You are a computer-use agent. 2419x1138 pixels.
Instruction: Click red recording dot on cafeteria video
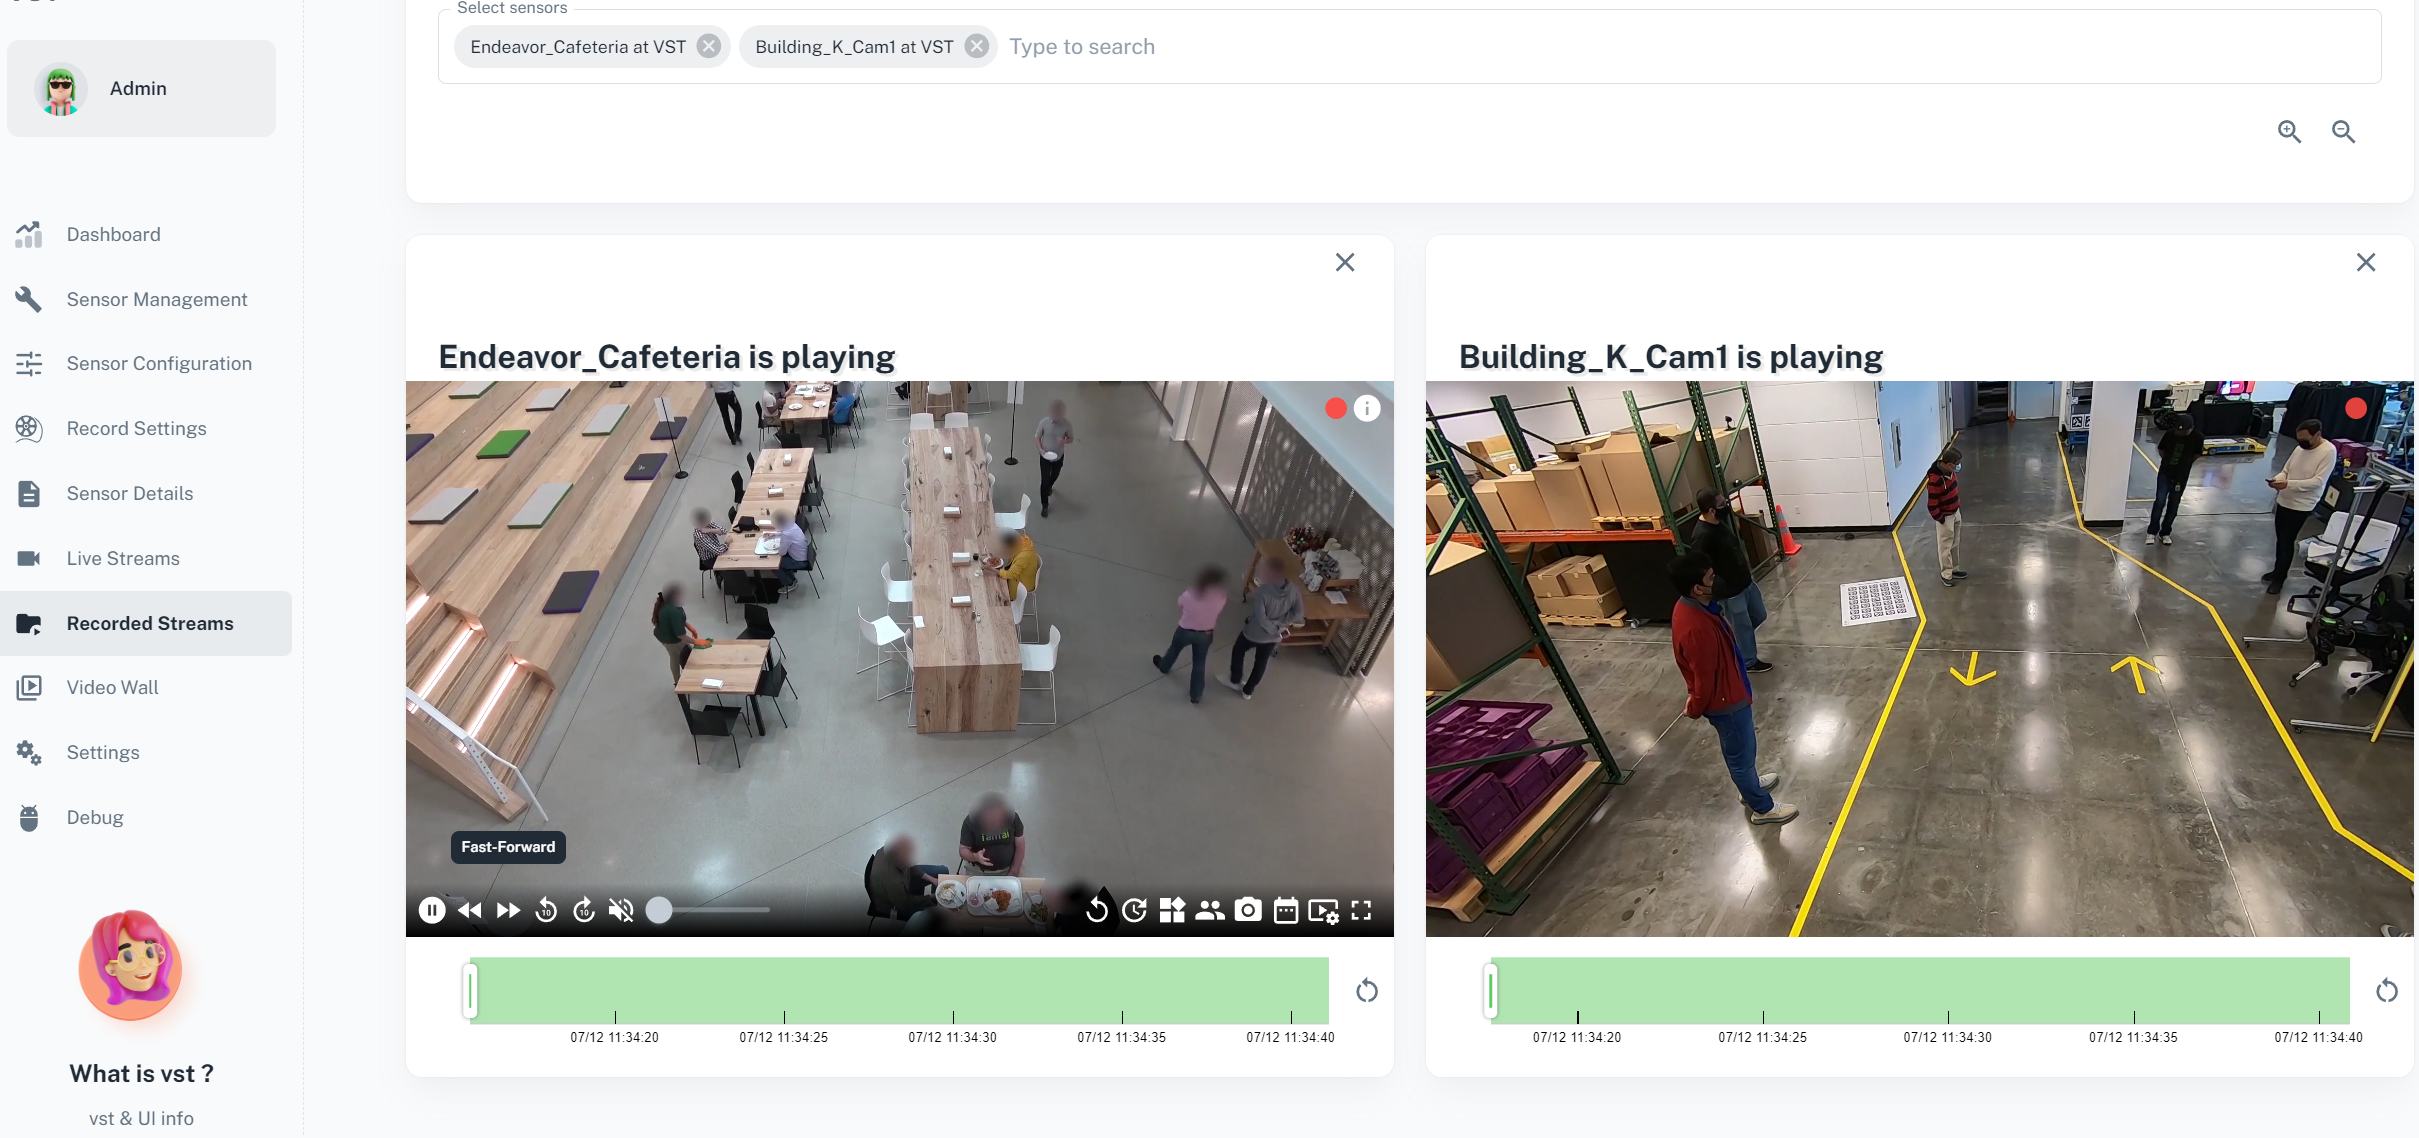(1336, 408)
